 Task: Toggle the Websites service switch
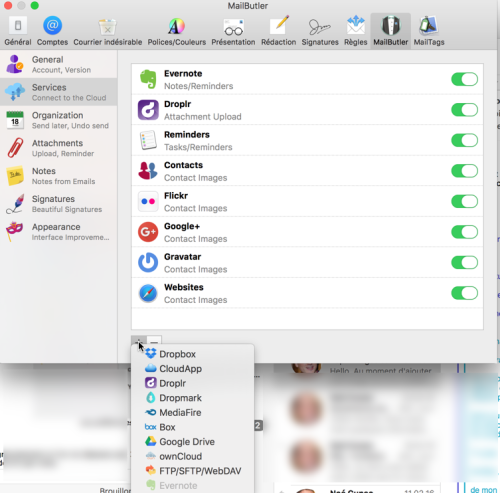(x=464, y=293)
